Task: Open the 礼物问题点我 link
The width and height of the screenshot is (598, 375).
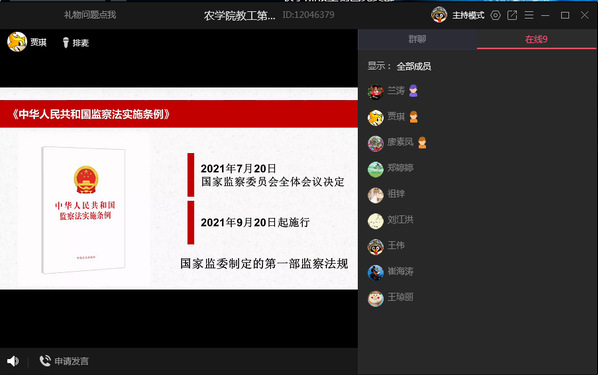Action: (x=90, y=15)
